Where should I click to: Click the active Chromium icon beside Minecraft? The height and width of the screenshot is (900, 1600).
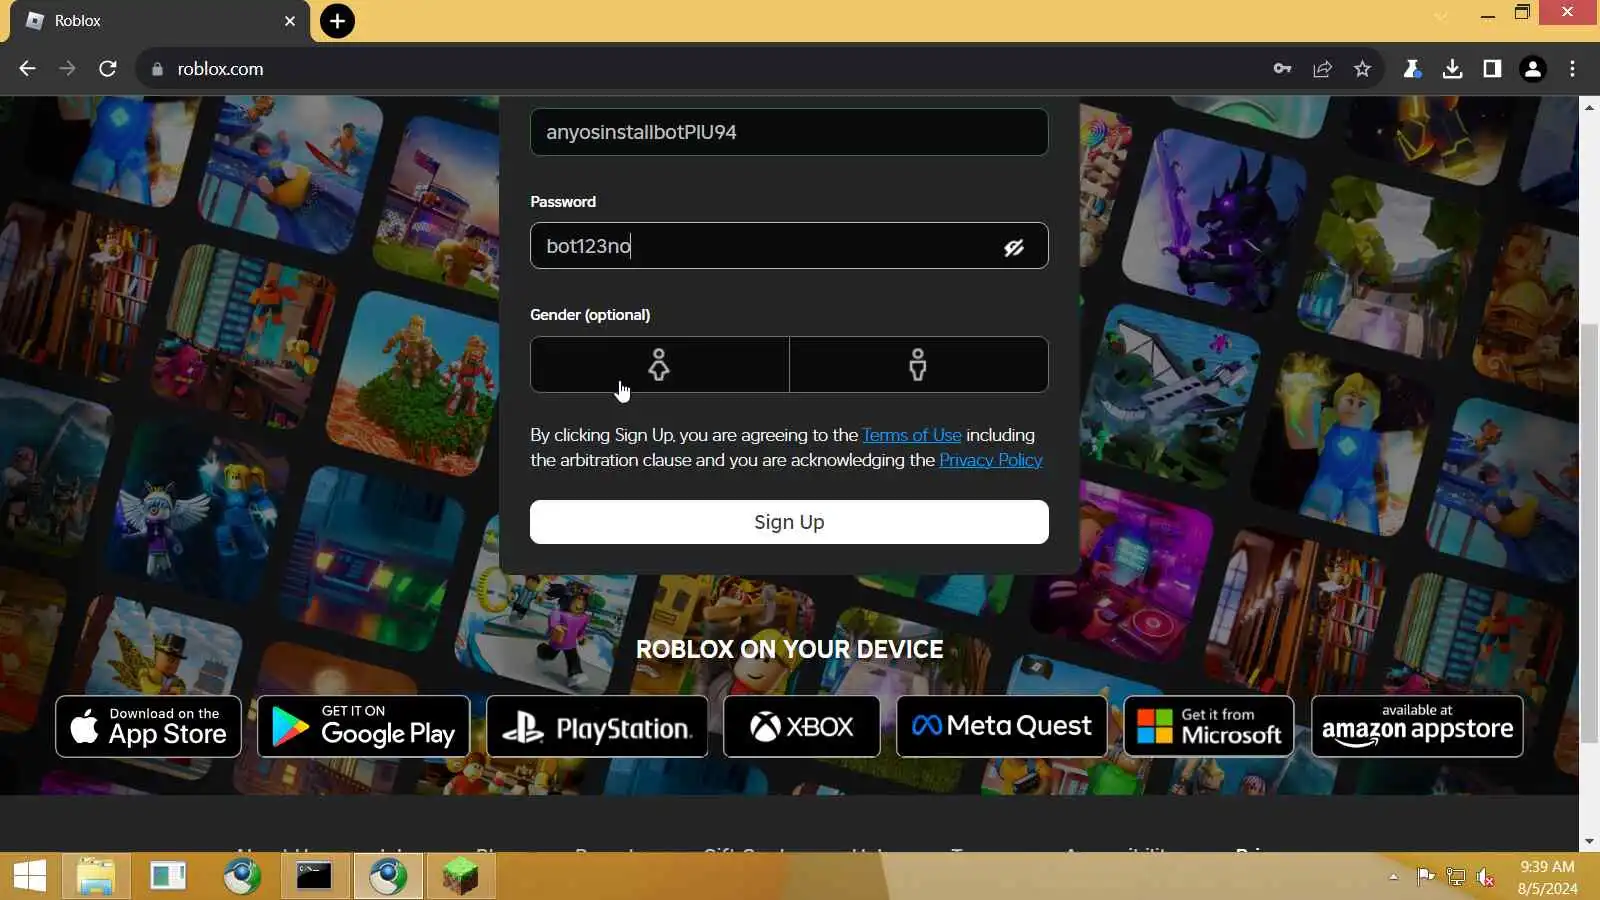point(388,877)
